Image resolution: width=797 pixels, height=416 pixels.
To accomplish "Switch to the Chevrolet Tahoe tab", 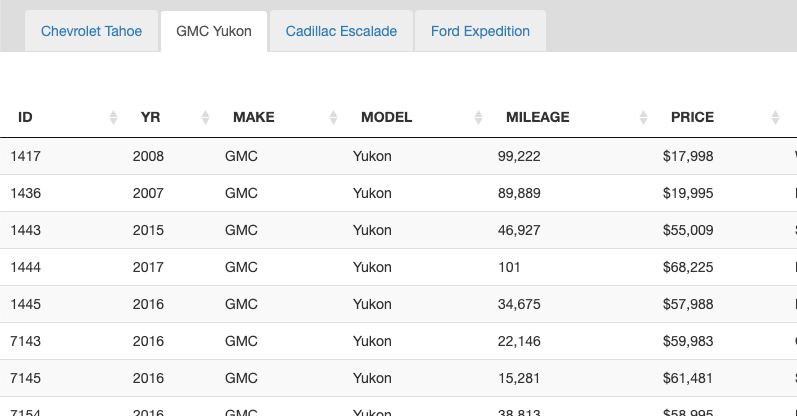I will tap(91, 31).
